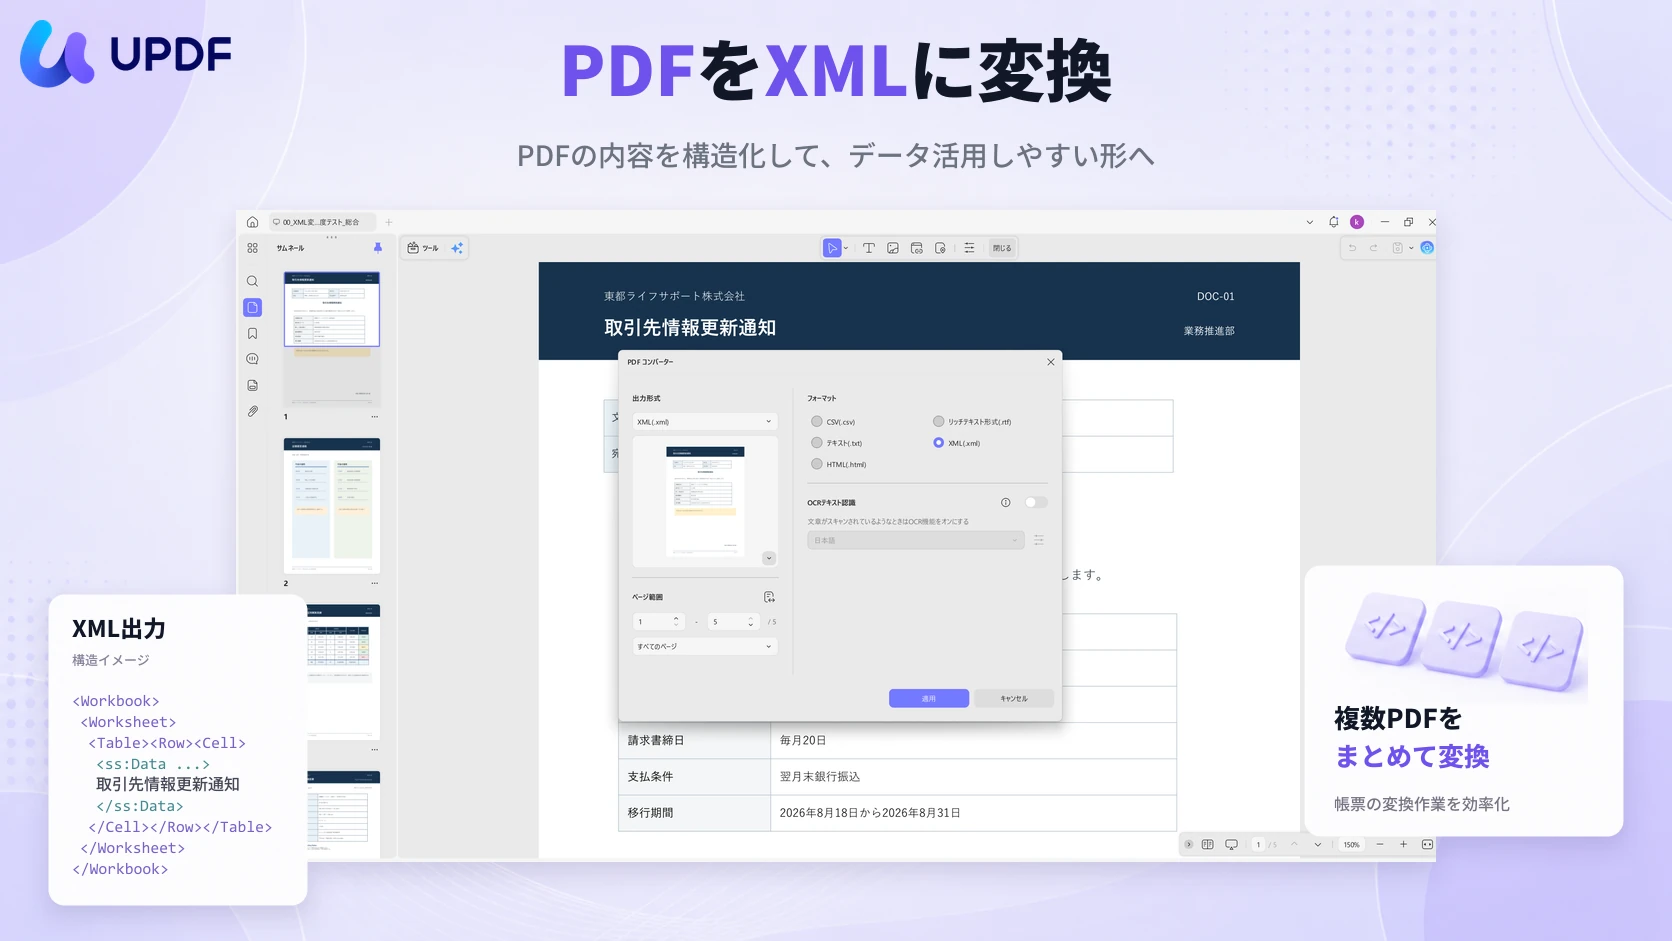This screenshot has height=941, width=1672.
Task: Click the page range custom icon
Action: (x=769, y=597)
